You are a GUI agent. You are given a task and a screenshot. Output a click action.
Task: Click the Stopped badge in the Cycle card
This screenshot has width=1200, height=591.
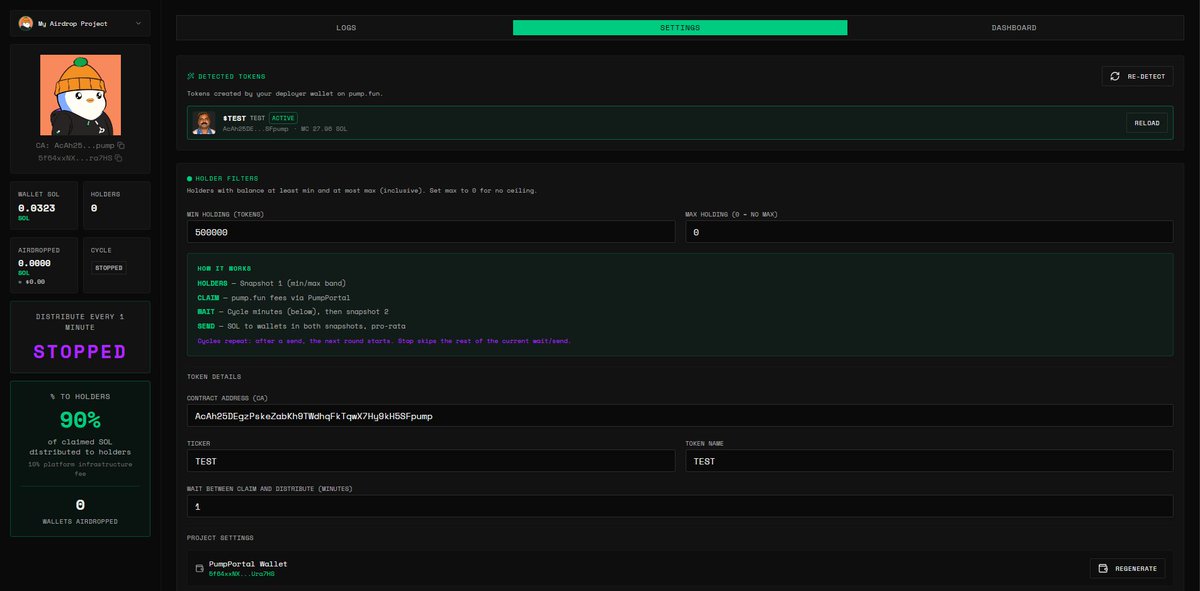pyautogui.click(x=109, y=268)
